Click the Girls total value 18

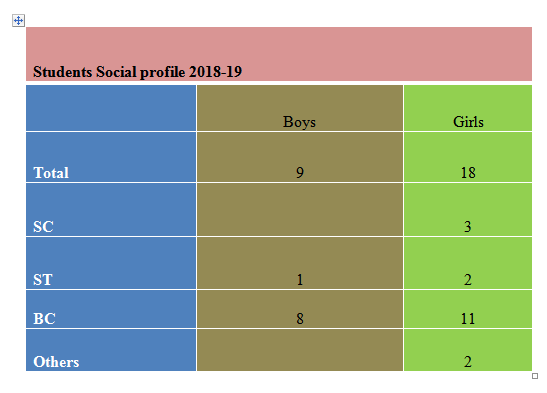pos(468,173)
